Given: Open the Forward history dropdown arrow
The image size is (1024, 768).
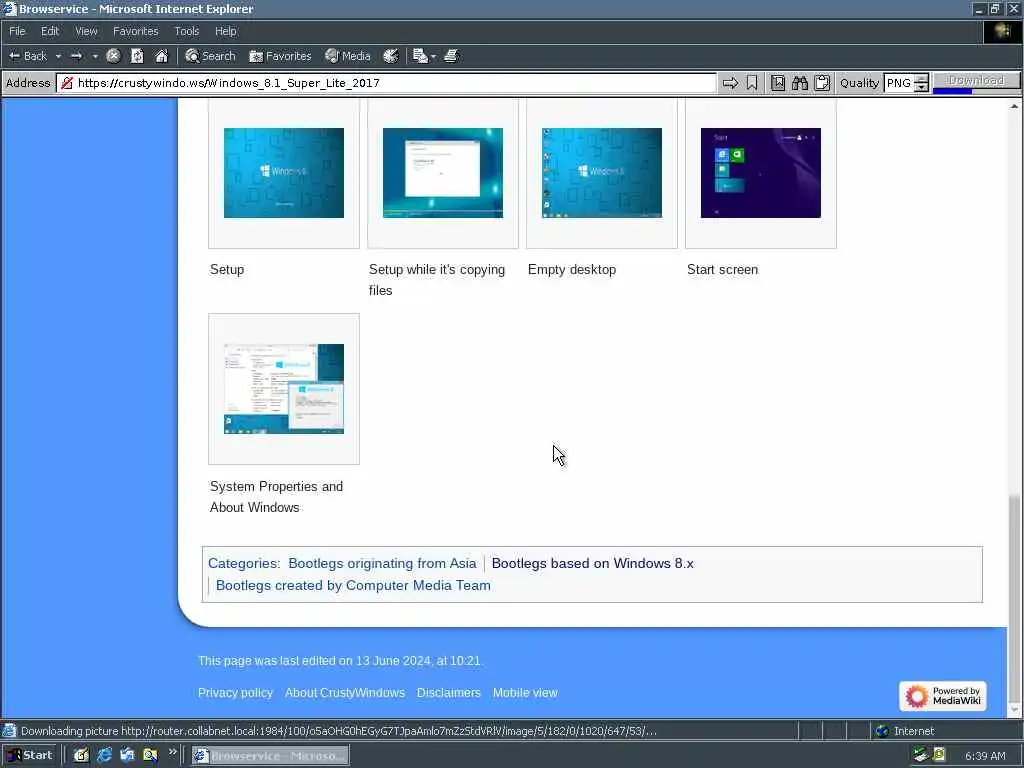Looking at the screenshot, I should (x=95, y=56).
